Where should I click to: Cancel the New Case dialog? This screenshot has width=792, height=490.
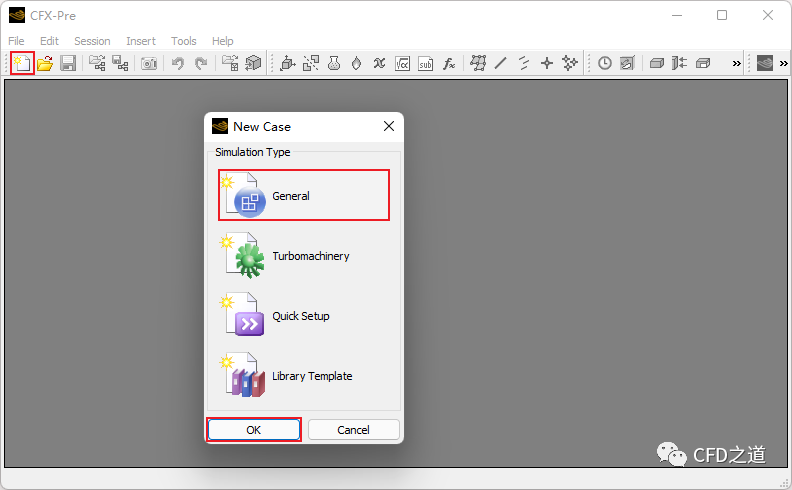point(354,430)
